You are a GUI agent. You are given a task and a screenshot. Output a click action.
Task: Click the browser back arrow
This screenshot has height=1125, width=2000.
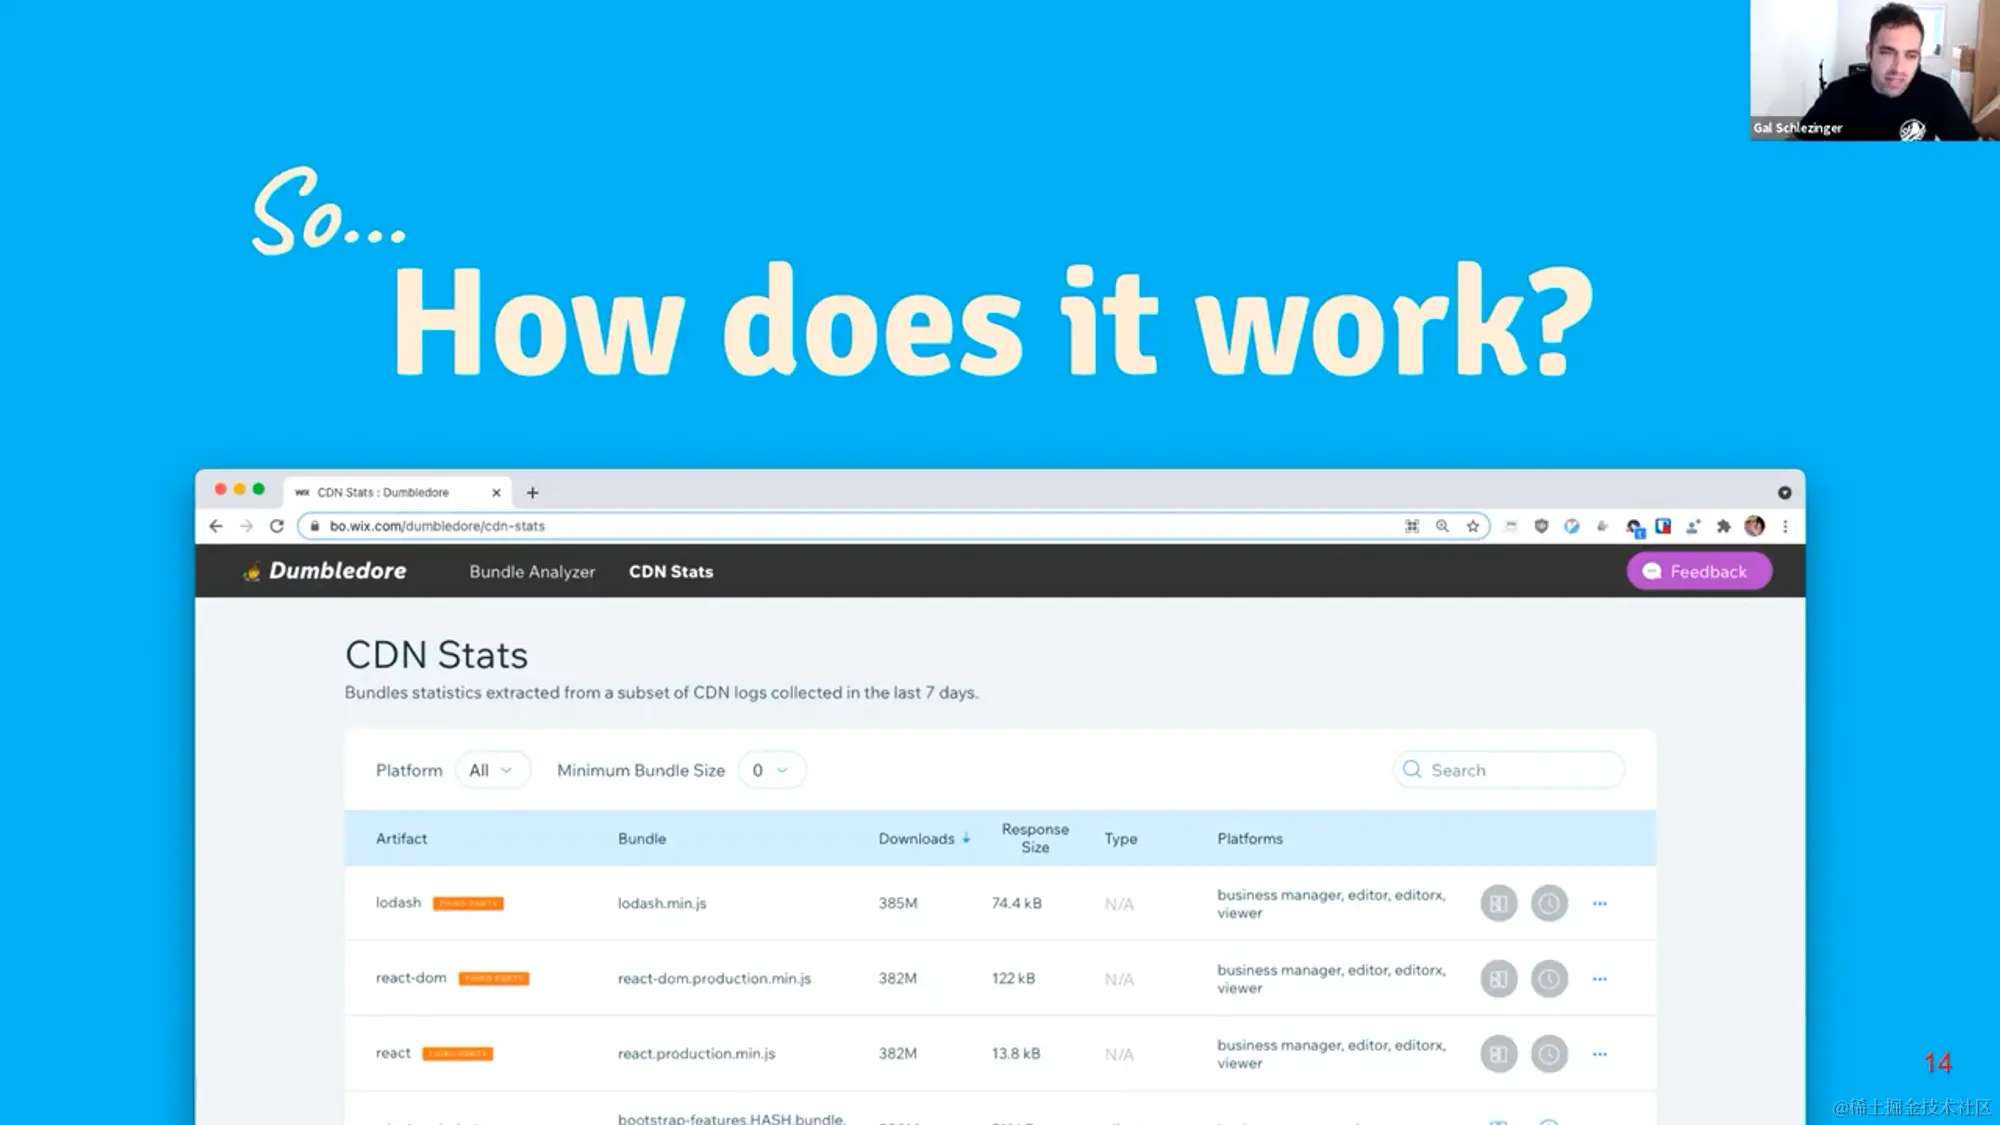(x=216, y=526)
